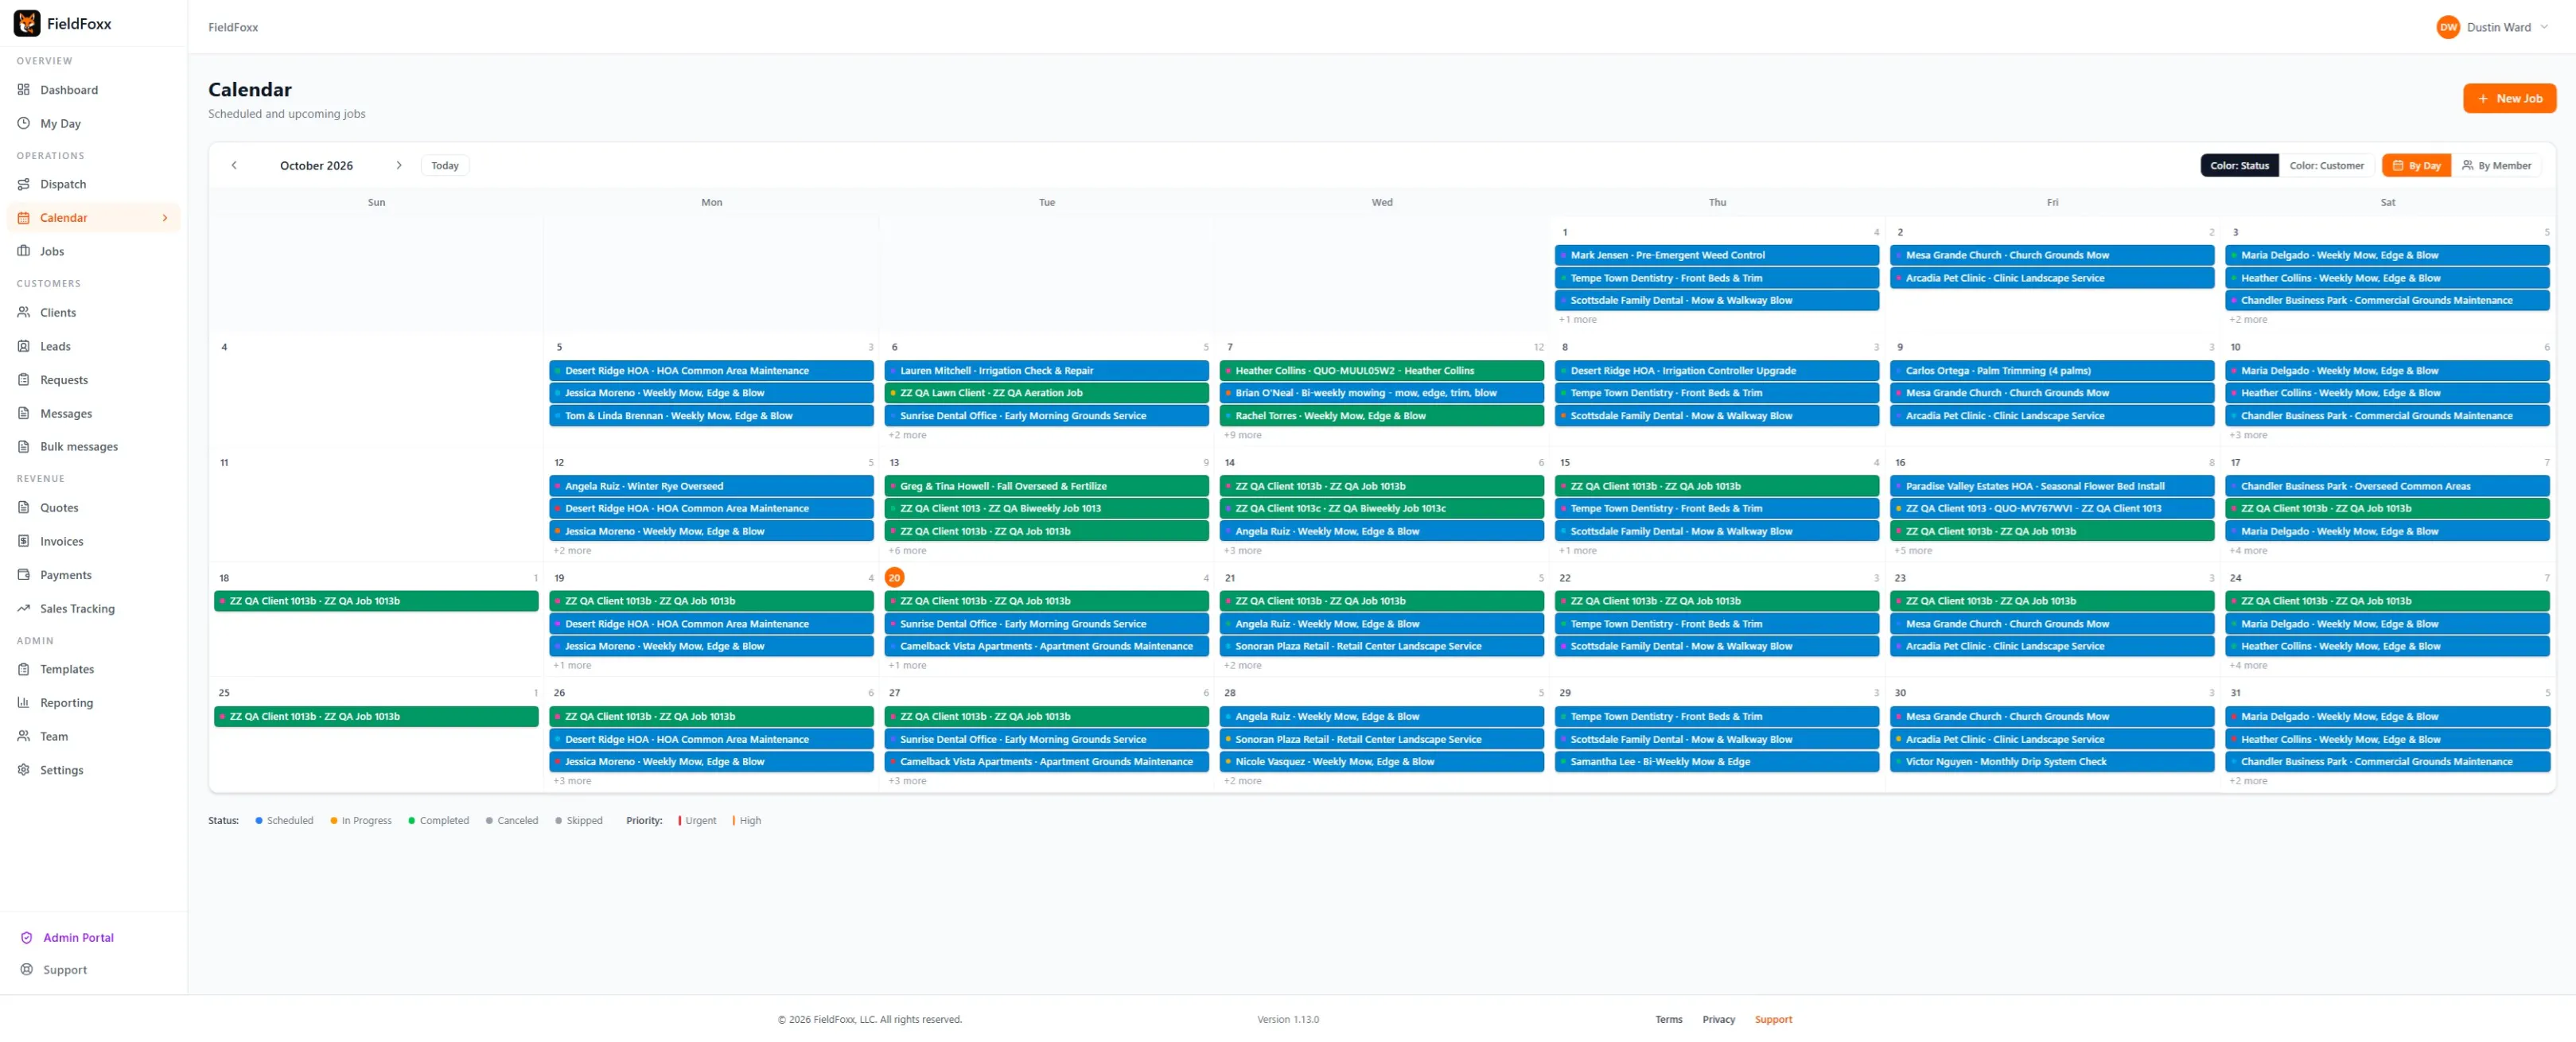Select the Clients people icon

pyautogui.click(x=23, y=312)
